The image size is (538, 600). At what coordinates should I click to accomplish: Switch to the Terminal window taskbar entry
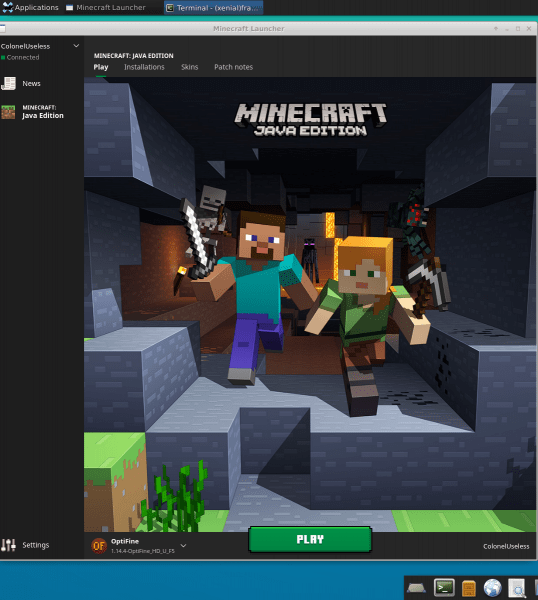[x=214, y=8]
